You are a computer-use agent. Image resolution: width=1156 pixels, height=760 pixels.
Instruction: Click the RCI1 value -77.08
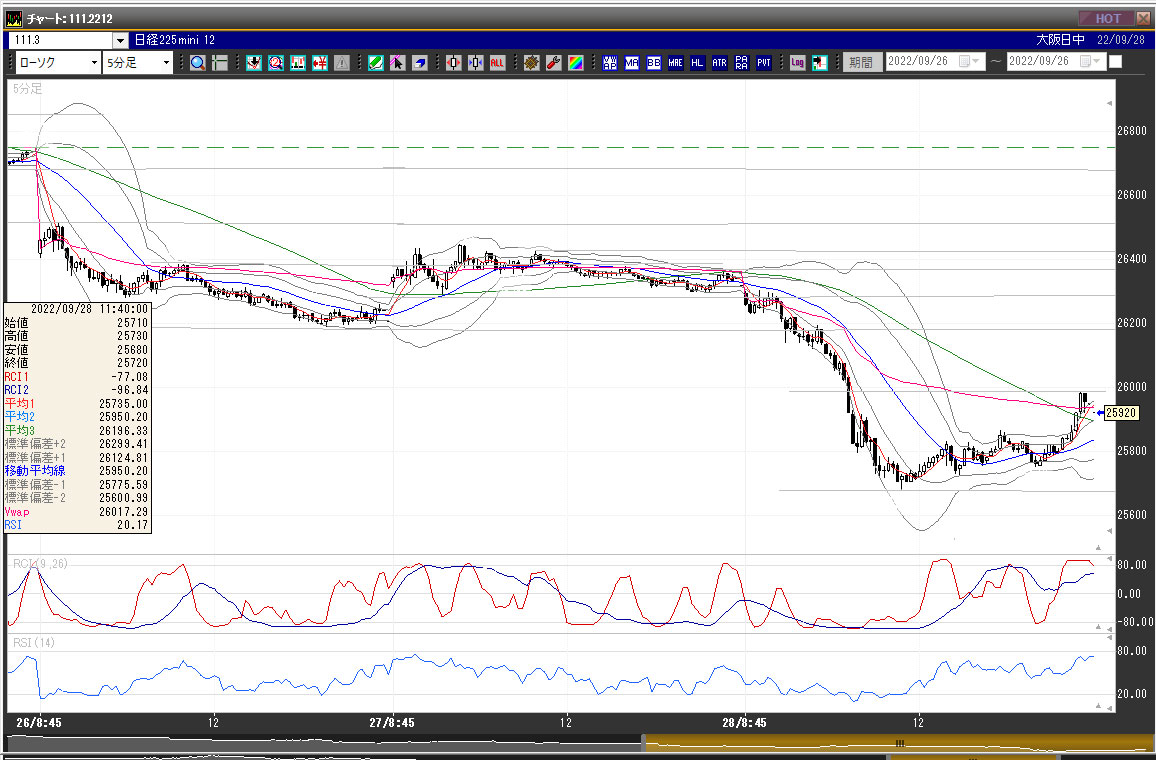pos(128,377)
